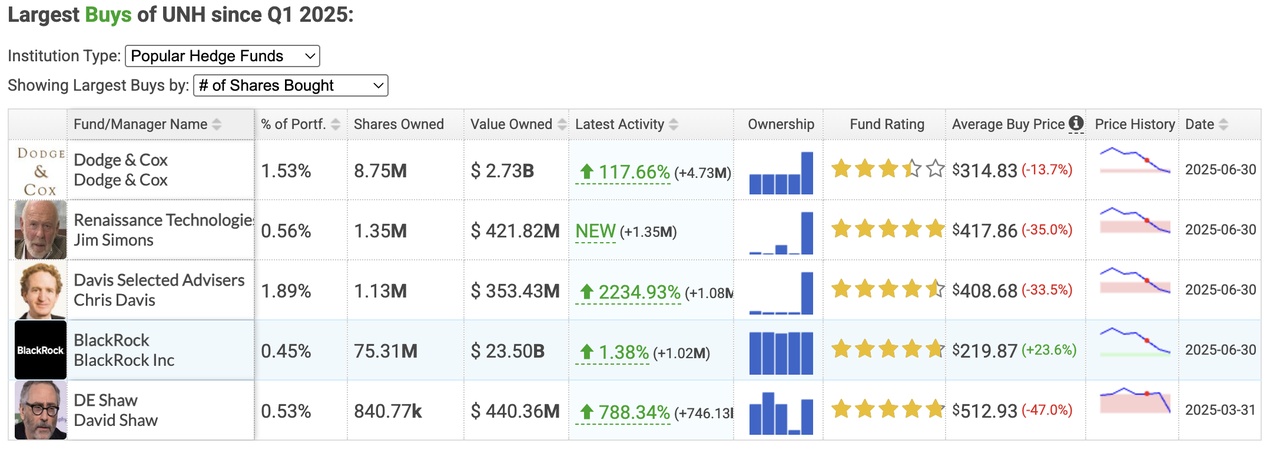Open the Davis Selected Advisers fund name
The image size is (1280, 456).
coord(159,280)
